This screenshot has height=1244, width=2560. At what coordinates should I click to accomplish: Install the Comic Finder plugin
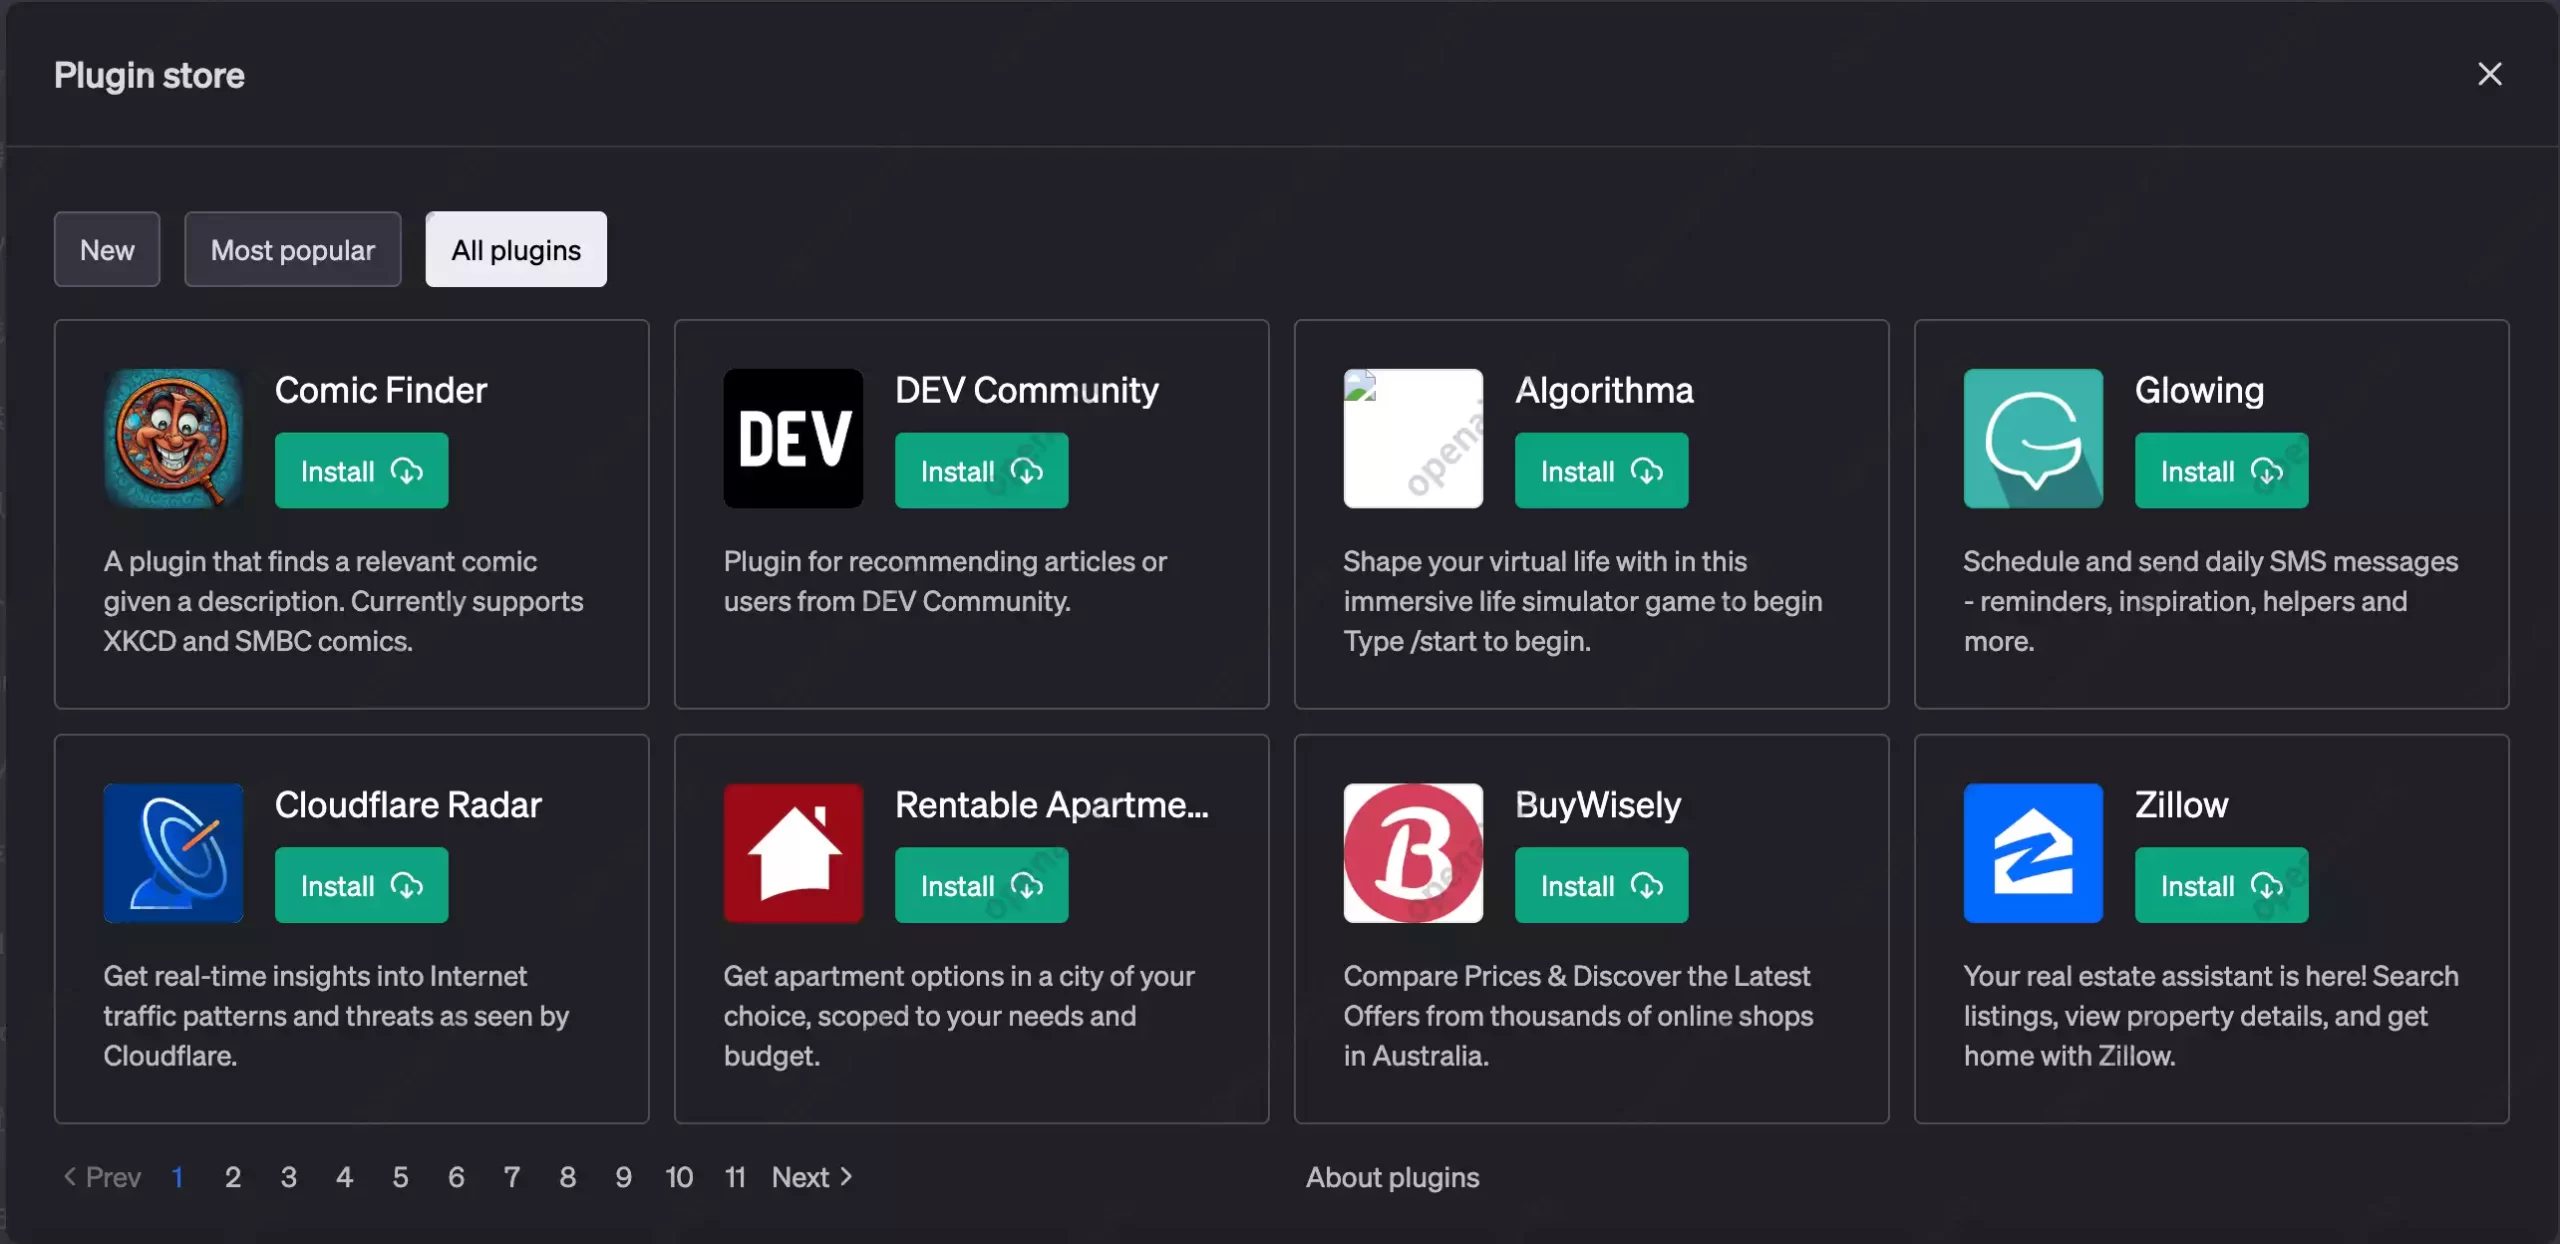tap(361, 471)
